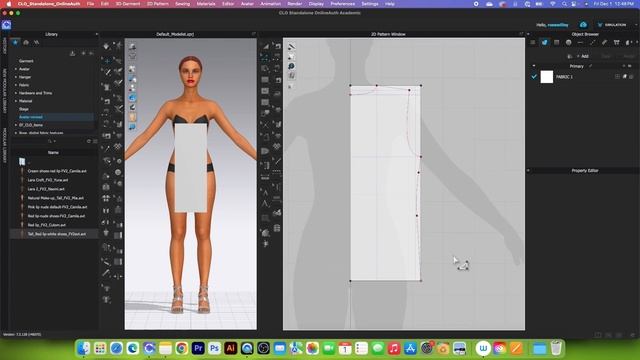Expand the Hanger folder arrow in Library
Screen dimensions: 640x360
click(x=16, y=77)
